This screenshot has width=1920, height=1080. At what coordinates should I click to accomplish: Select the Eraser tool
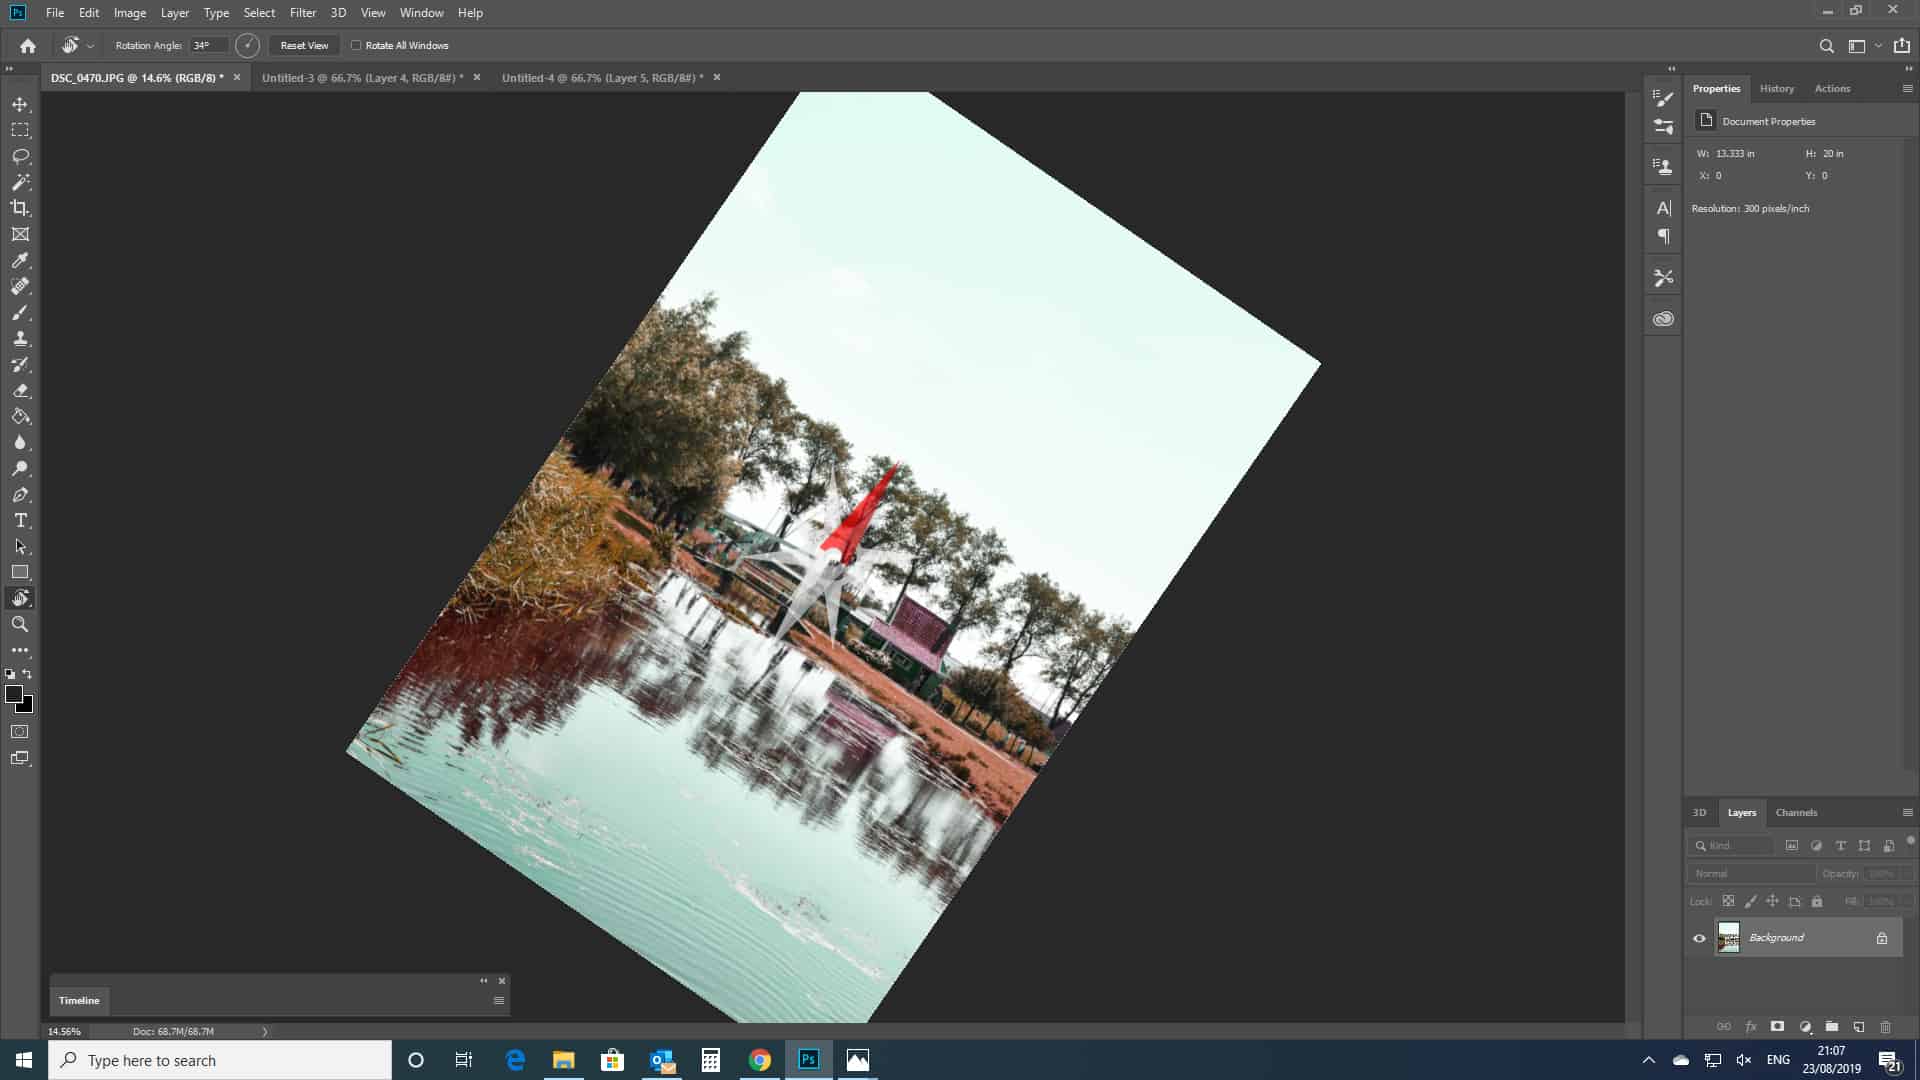[x=20, y=390]
